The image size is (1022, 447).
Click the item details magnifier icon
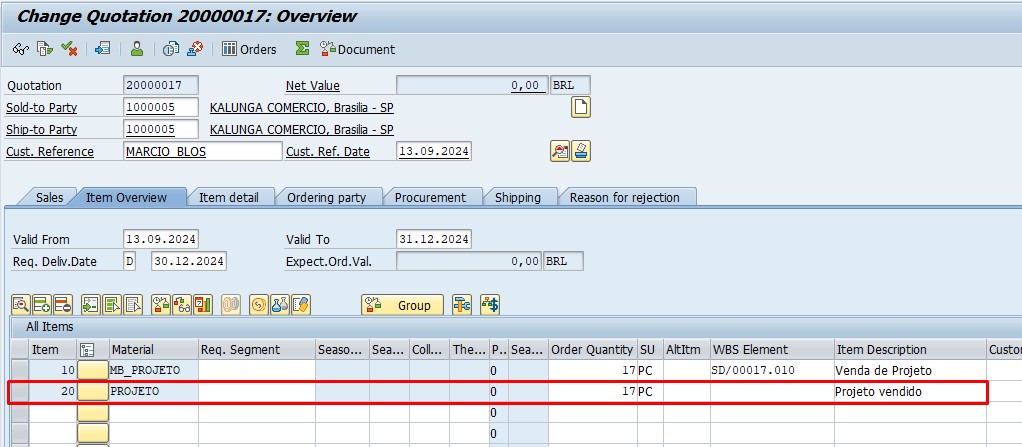tap(21, 304)
